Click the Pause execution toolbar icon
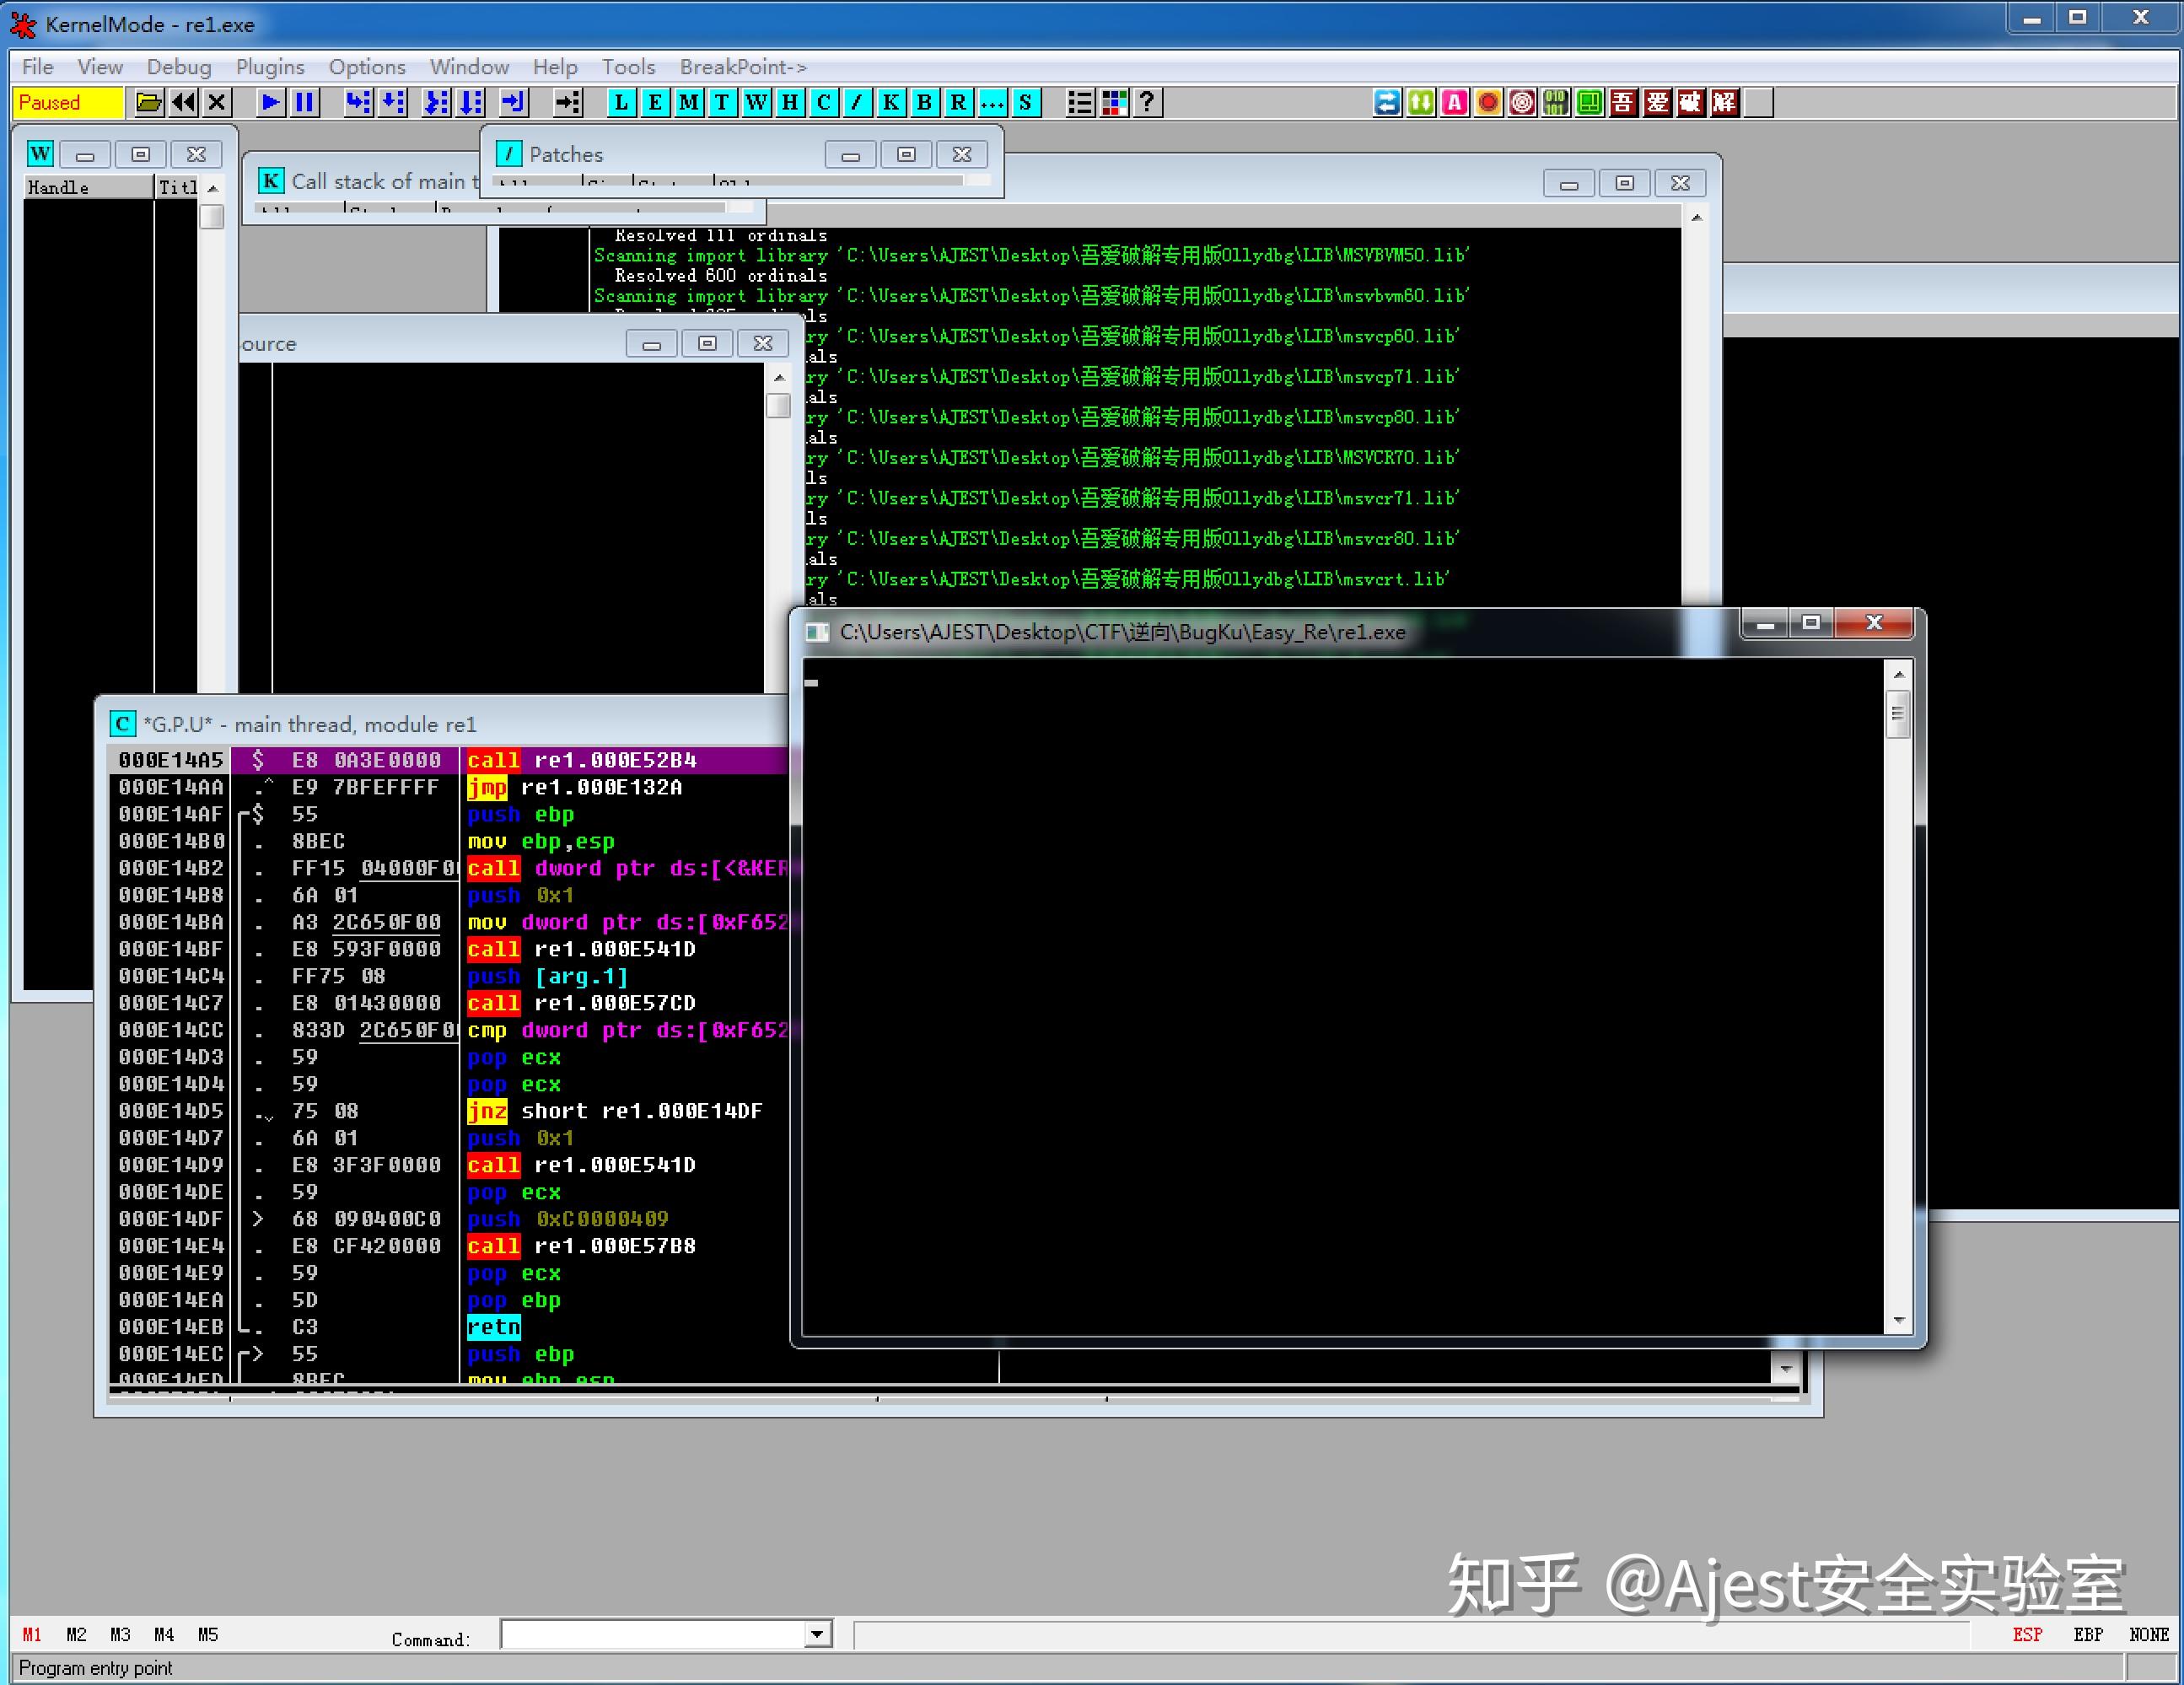Screen dimensions: 2184x1685 305,102
